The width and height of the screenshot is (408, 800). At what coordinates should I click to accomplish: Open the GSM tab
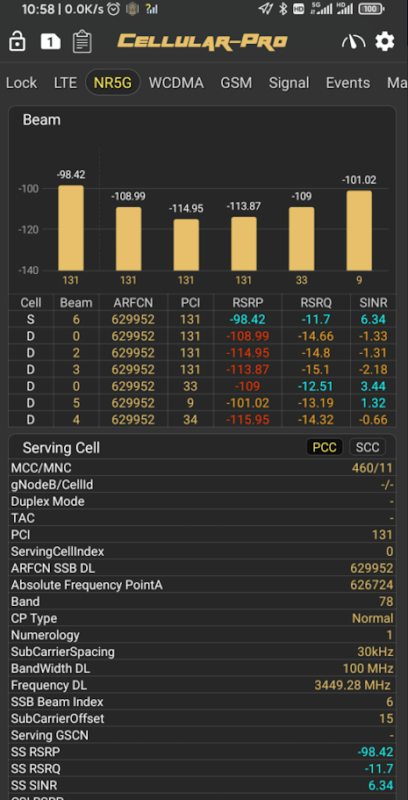tap(236, 83)
